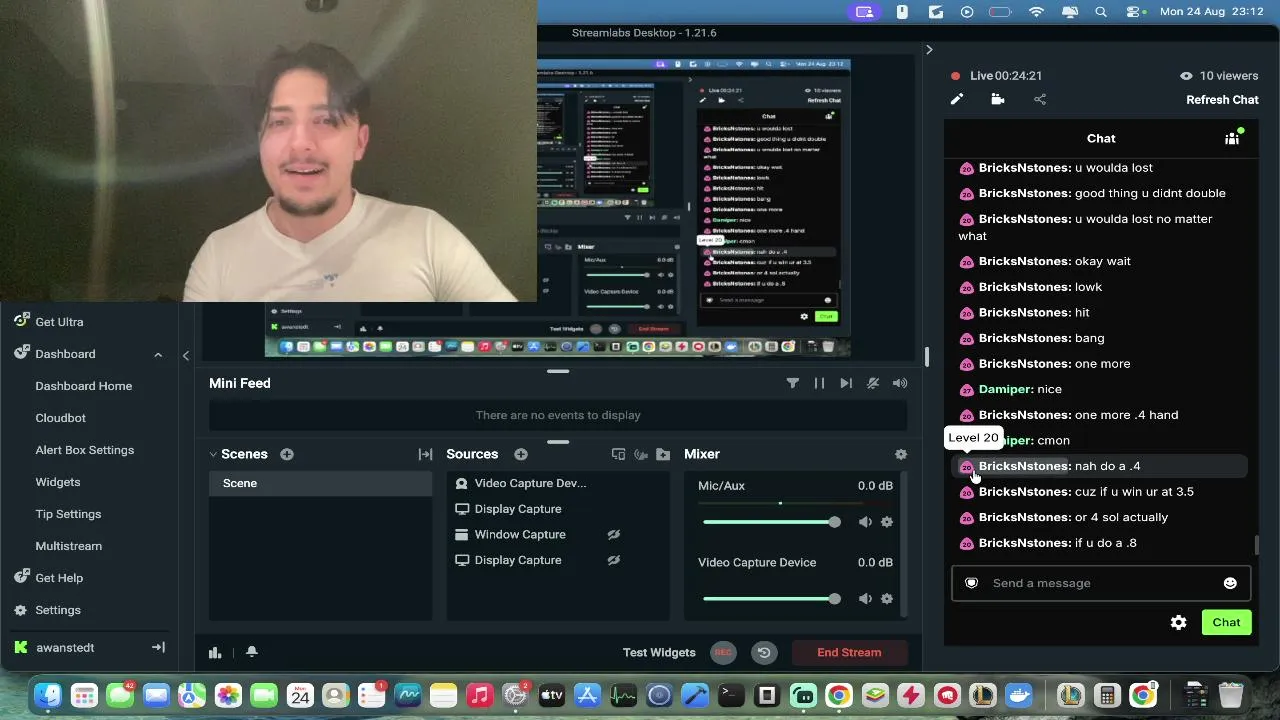The height and width of the screenshot is (720, 1280).
Task: Open Settings in sidebar
Action: pyautogui.click(x=58, y=610)
